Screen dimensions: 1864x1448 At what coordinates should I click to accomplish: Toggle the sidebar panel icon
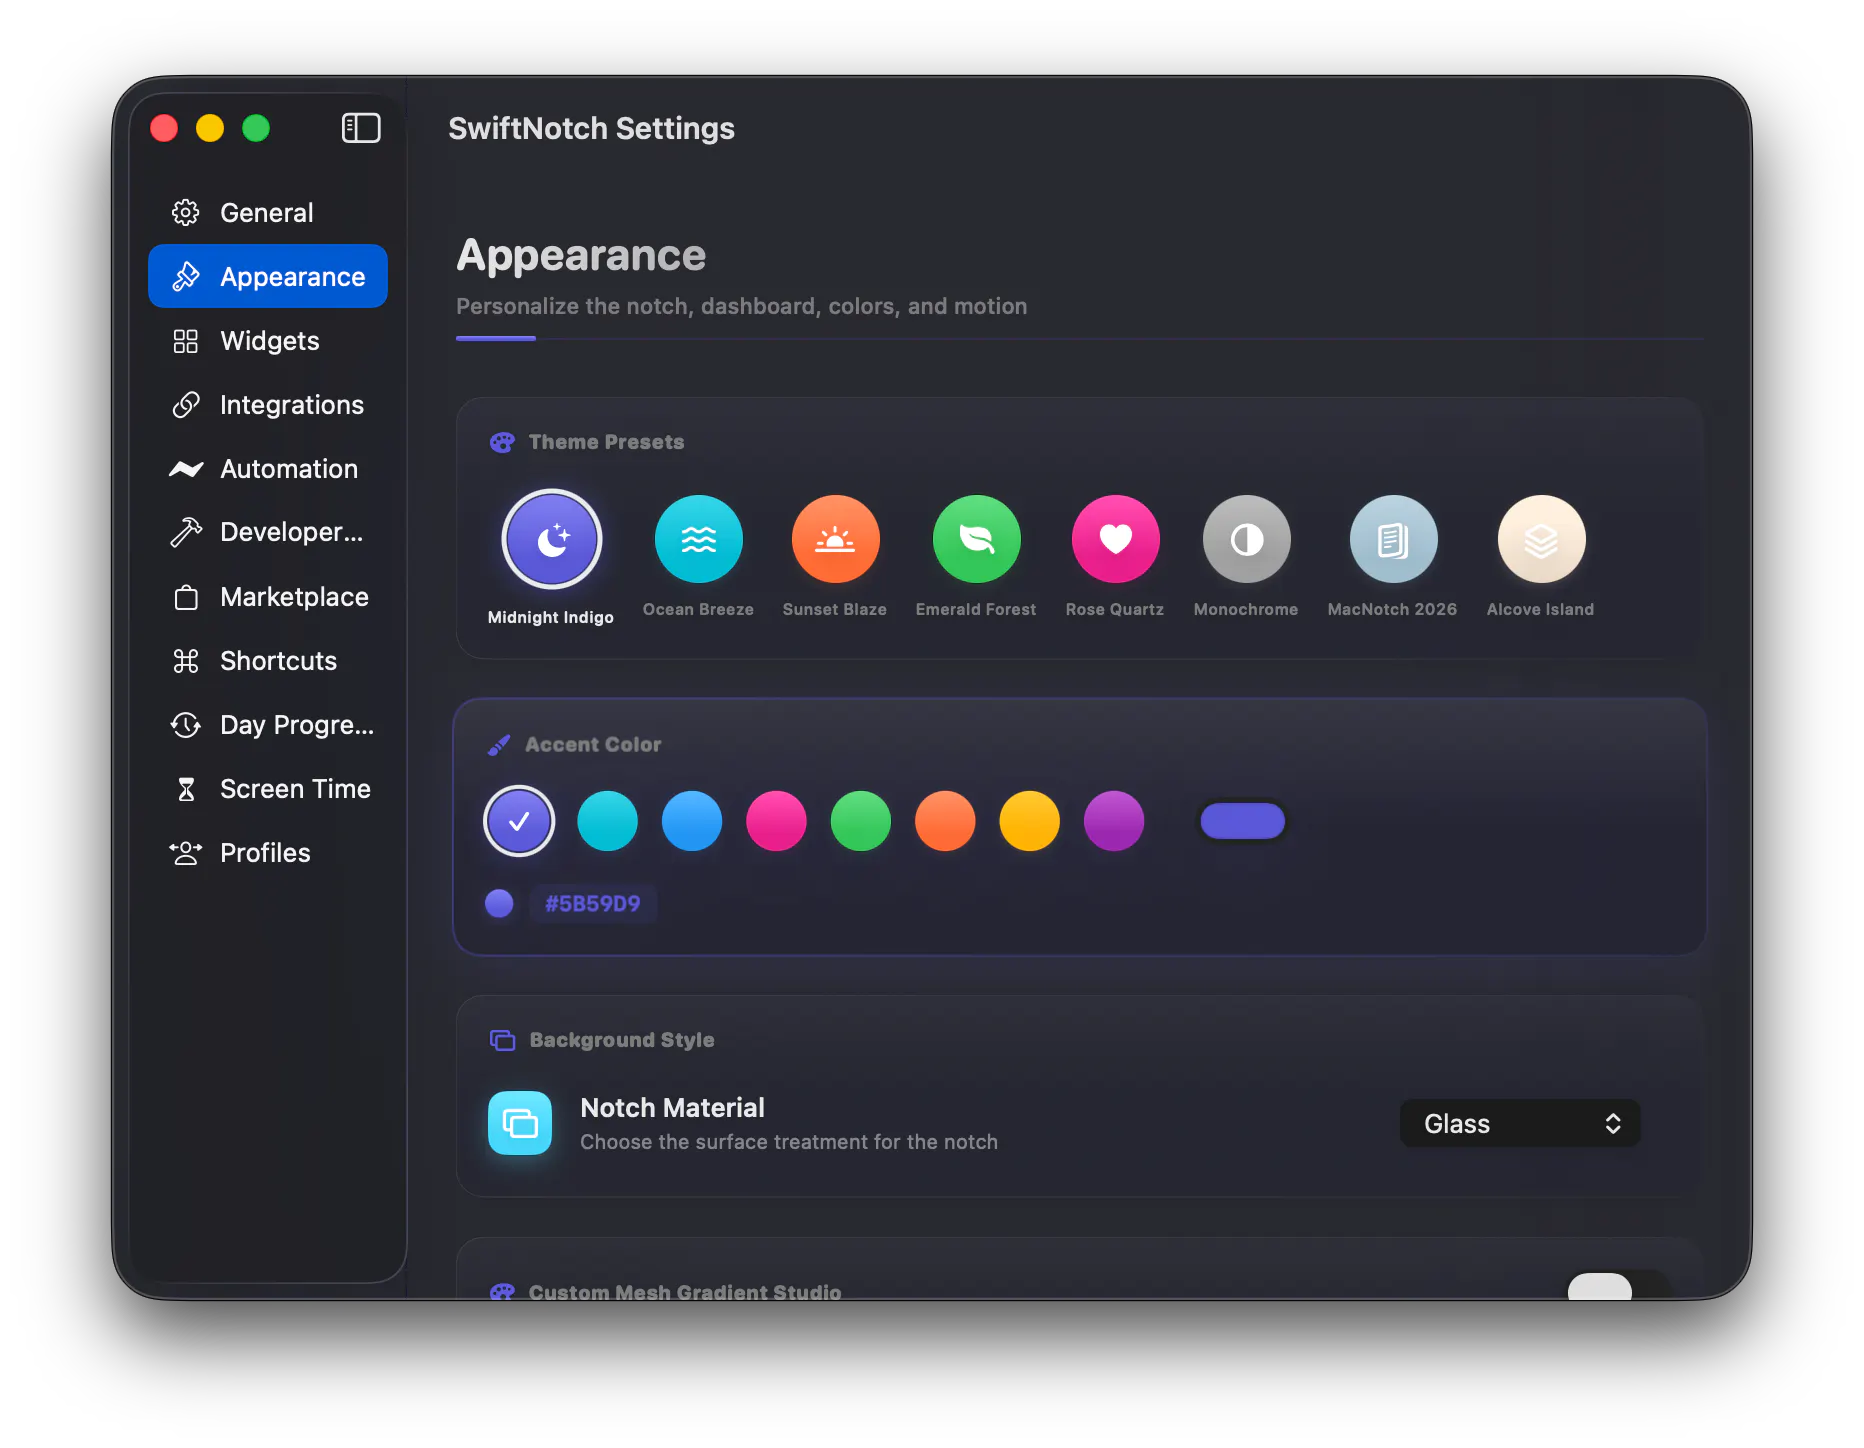(x=361, y=128)
